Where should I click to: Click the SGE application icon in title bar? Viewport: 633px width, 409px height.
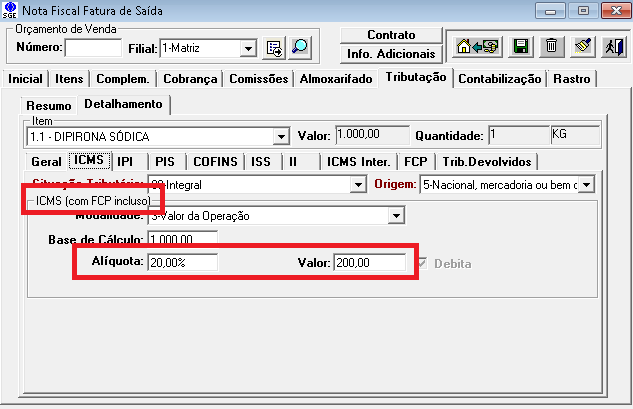click(x=10, y=11)
